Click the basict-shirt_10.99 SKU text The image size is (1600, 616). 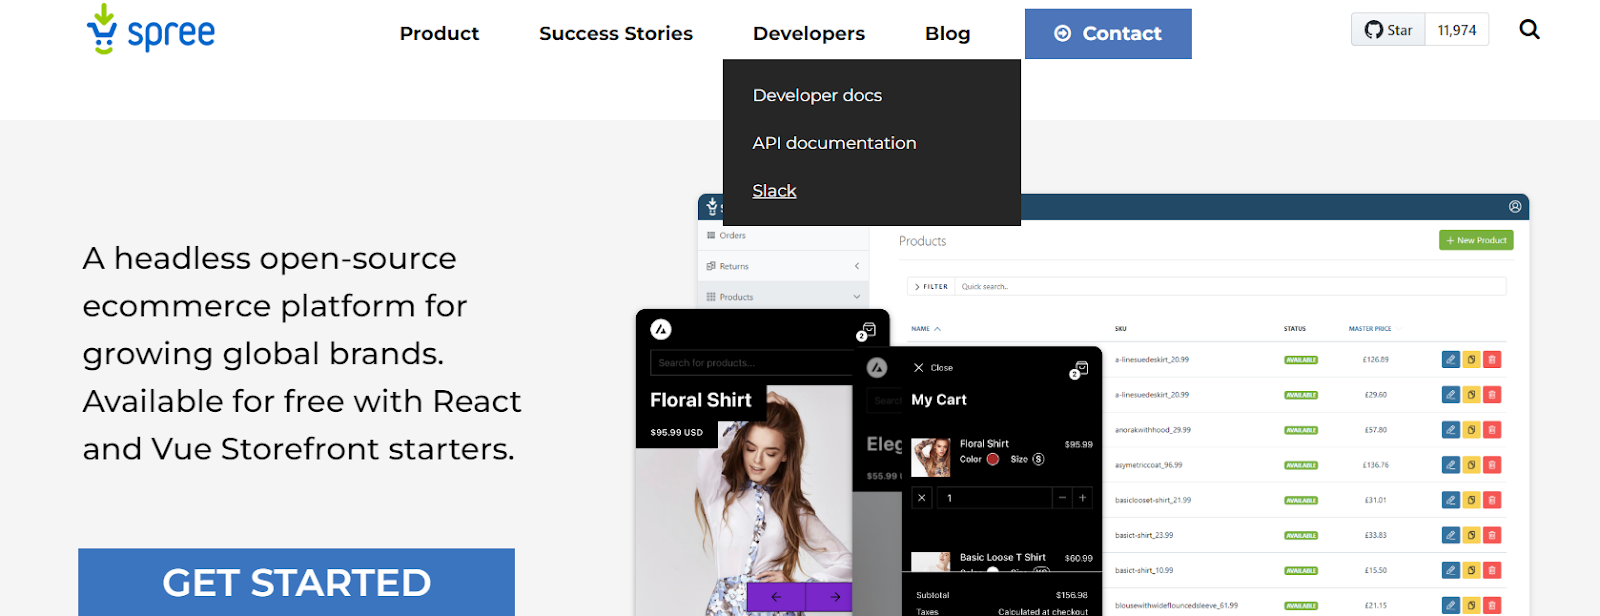click(x=1144, y=570)
